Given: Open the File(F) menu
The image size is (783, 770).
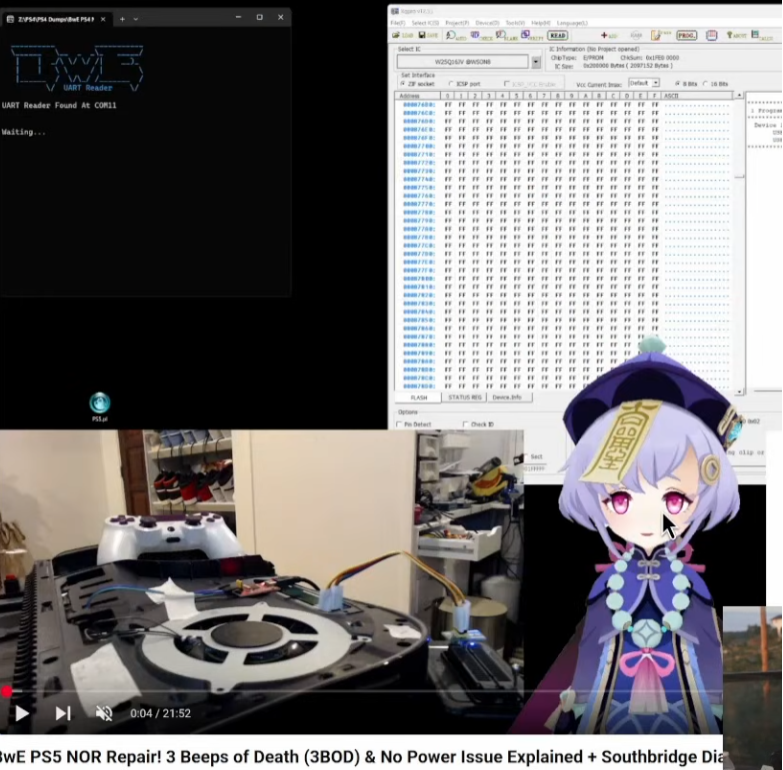Looking at the screenshot, I should 397,23.
